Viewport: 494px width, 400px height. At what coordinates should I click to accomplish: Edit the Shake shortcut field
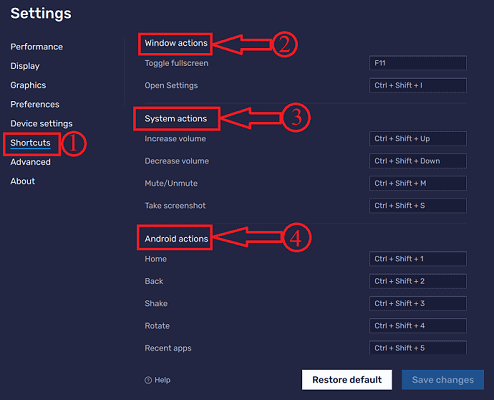(x=418, y=303)
